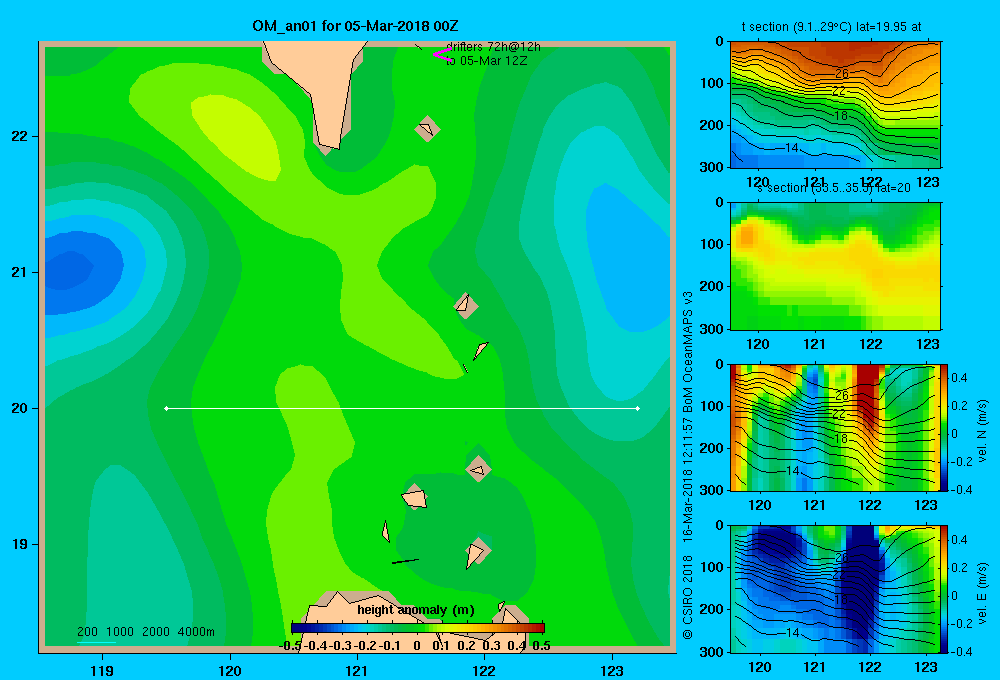The width and height of the screenshot is (1000, 680).
Task: Open the temperature section panel with the 'lat=19.95' title
Action: coord(835,105)
